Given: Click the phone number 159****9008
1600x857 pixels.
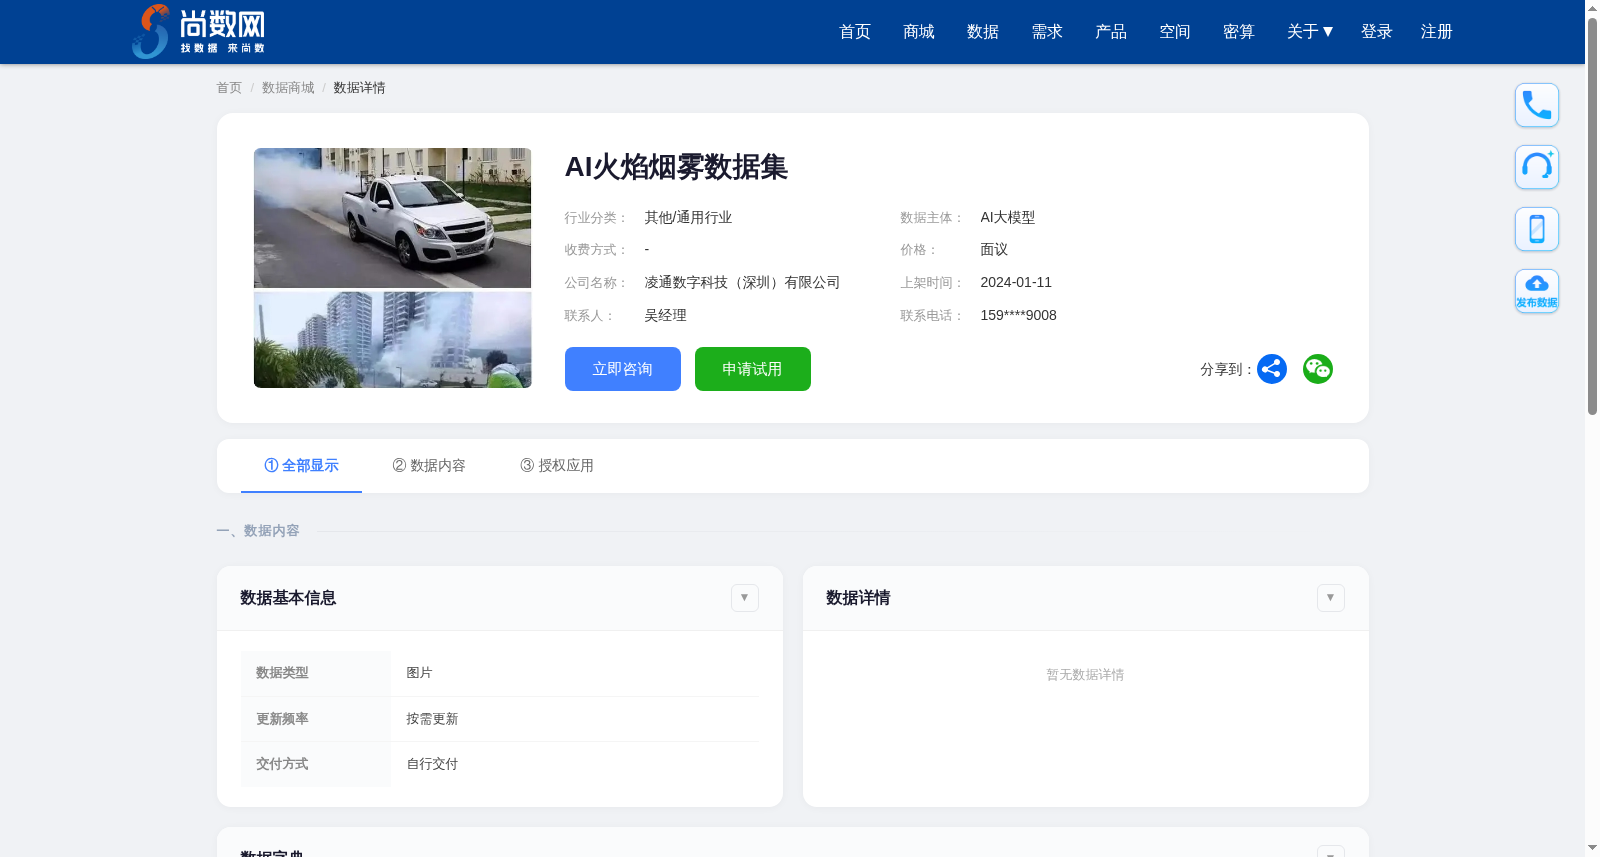Looking at the screenshot, I should (x=1018, y=316).
